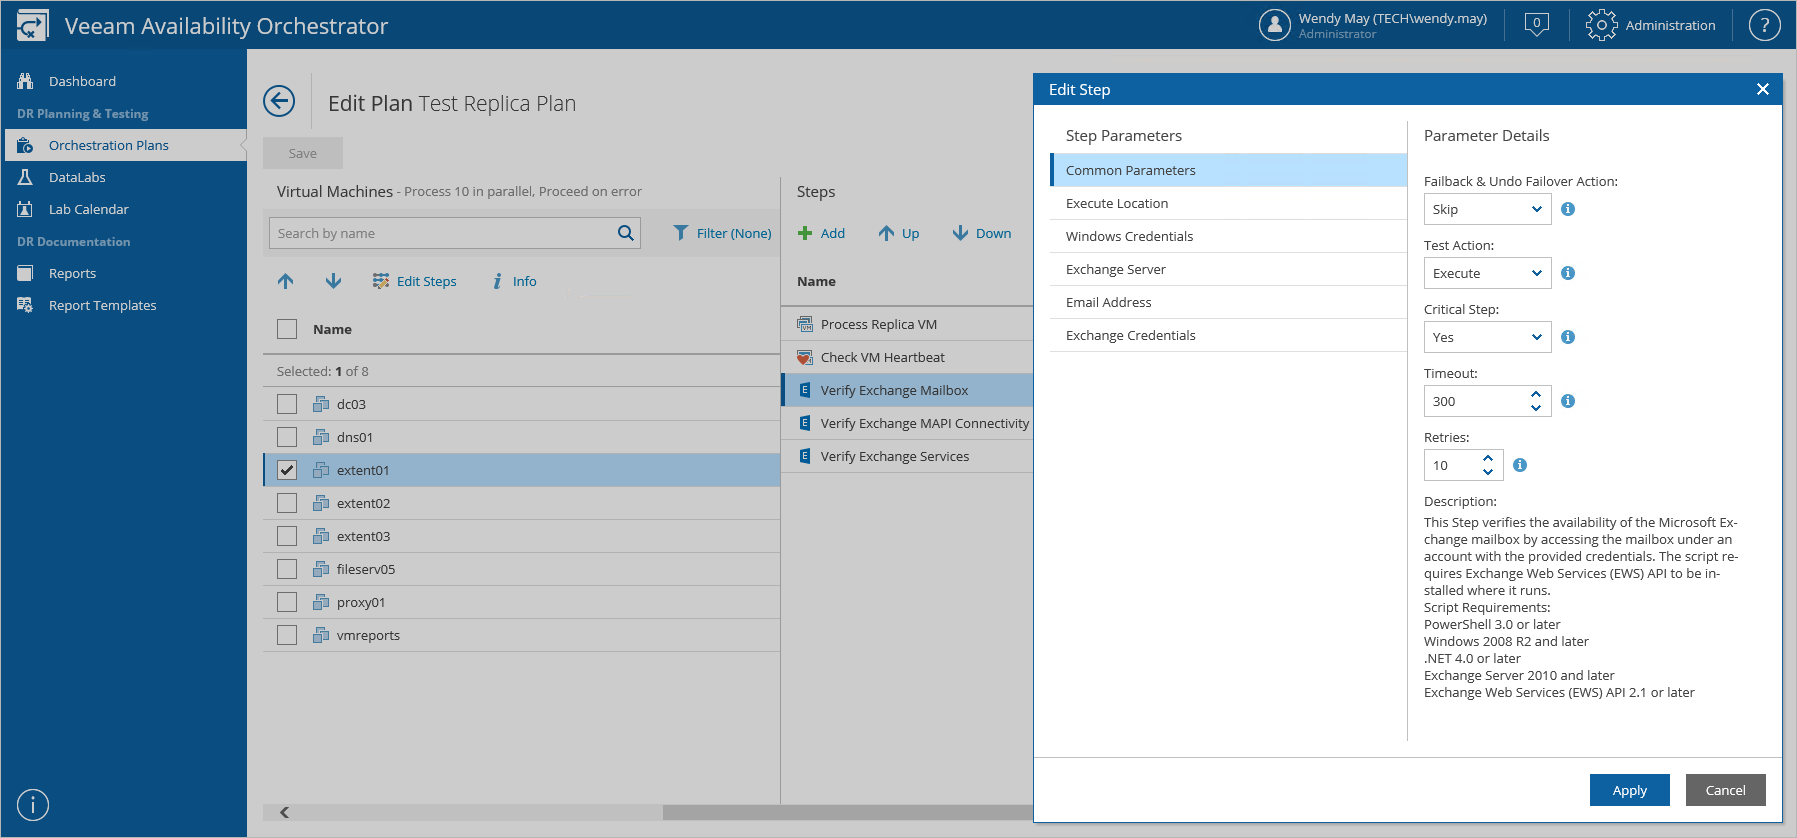The height and width of the screenshot is (838, 1797).
Task: Open the help question mark icon
Action: point(1764,25)
